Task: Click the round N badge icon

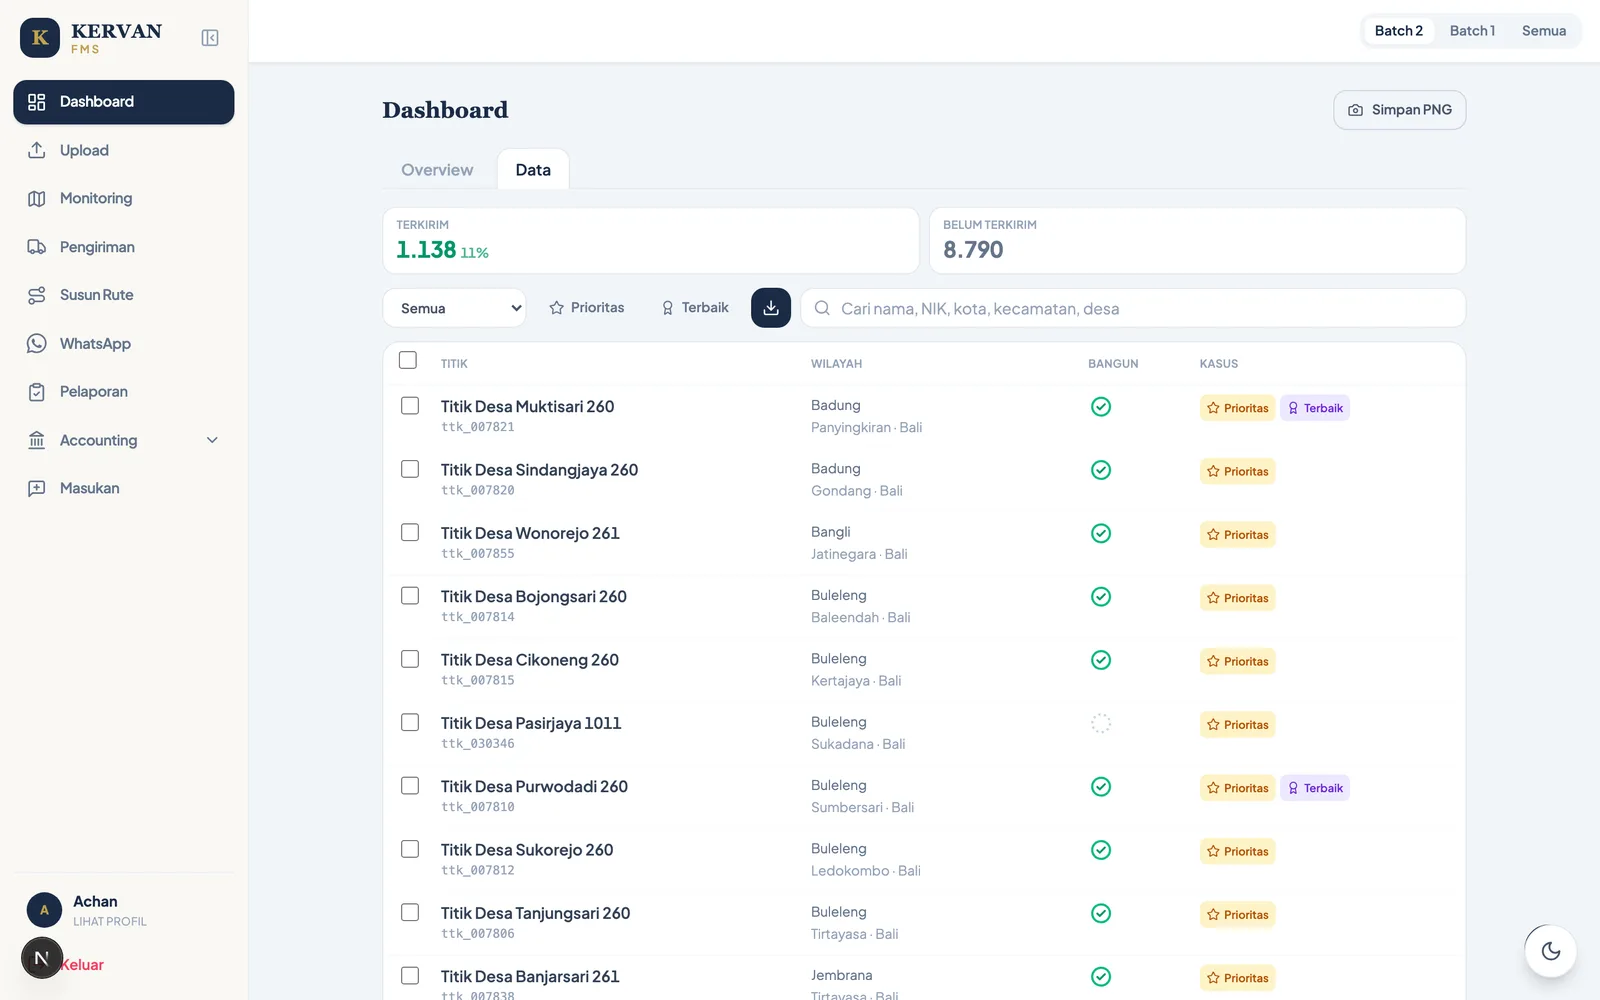Action: point(42,958)
